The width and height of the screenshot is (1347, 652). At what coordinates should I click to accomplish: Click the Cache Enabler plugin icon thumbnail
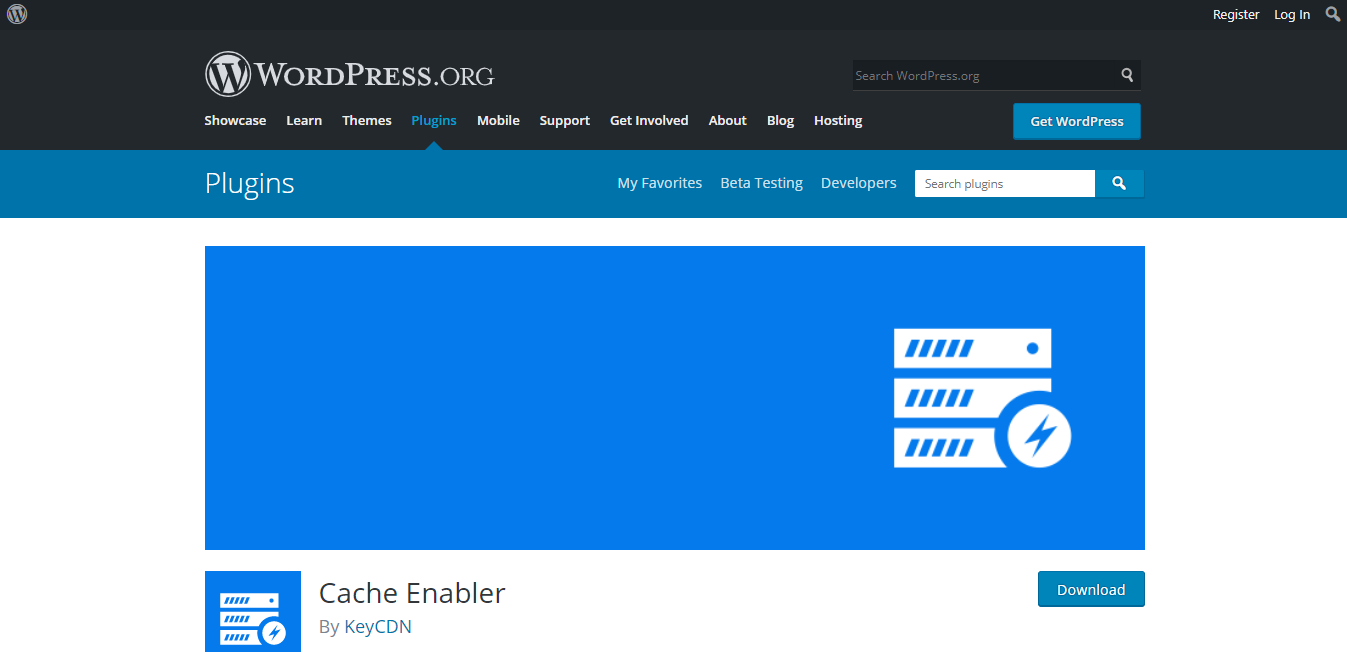click(253, 612)
